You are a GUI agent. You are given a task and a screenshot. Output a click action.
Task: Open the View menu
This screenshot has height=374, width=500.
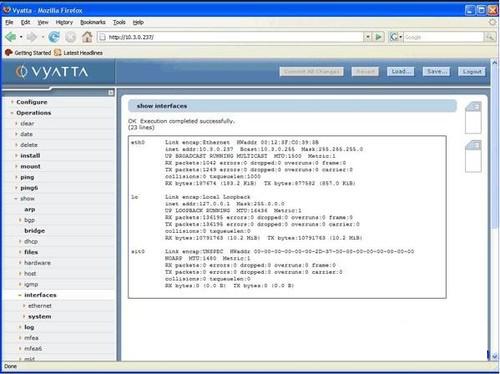point(43,22)
